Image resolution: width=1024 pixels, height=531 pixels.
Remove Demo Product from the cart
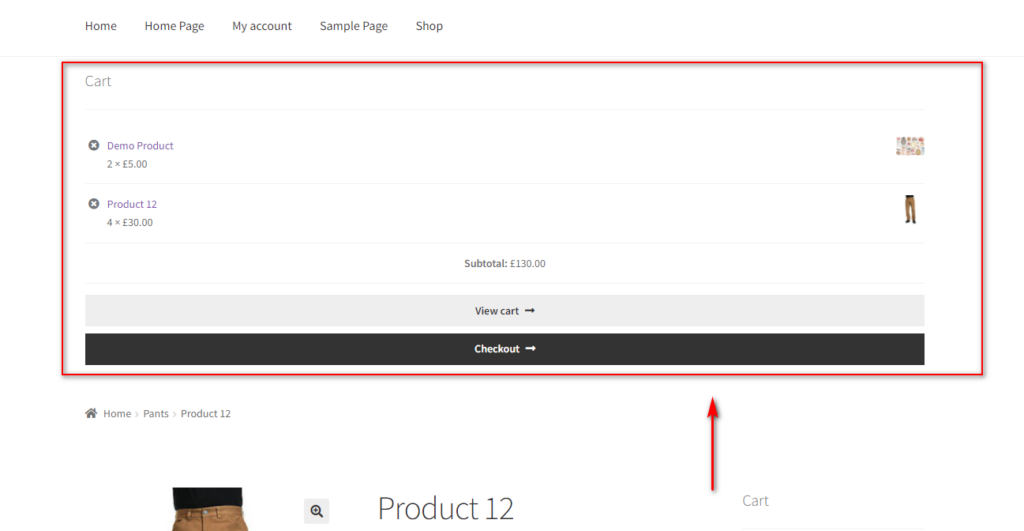click(94, 145)
